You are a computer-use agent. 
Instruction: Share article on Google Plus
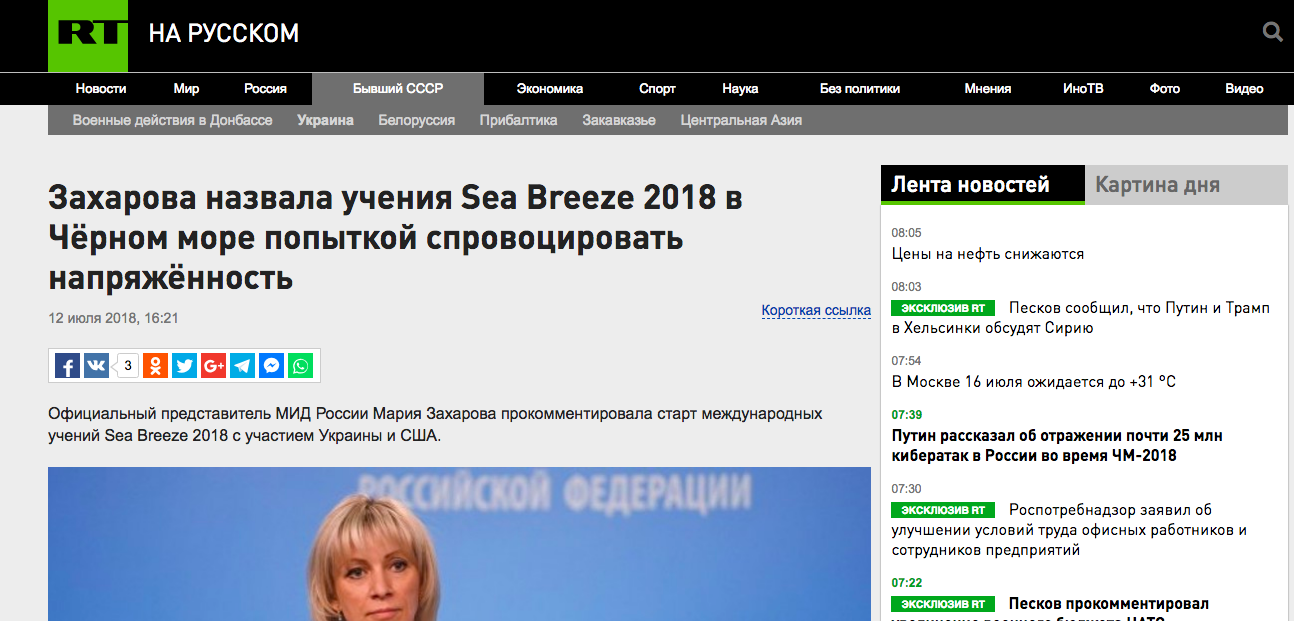213,366
